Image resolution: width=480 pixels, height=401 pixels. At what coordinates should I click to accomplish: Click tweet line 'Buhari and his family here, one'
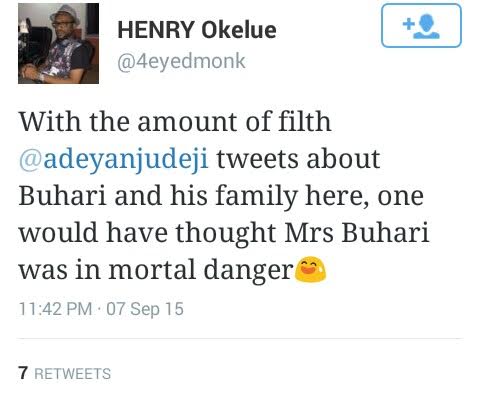[221, 196]
